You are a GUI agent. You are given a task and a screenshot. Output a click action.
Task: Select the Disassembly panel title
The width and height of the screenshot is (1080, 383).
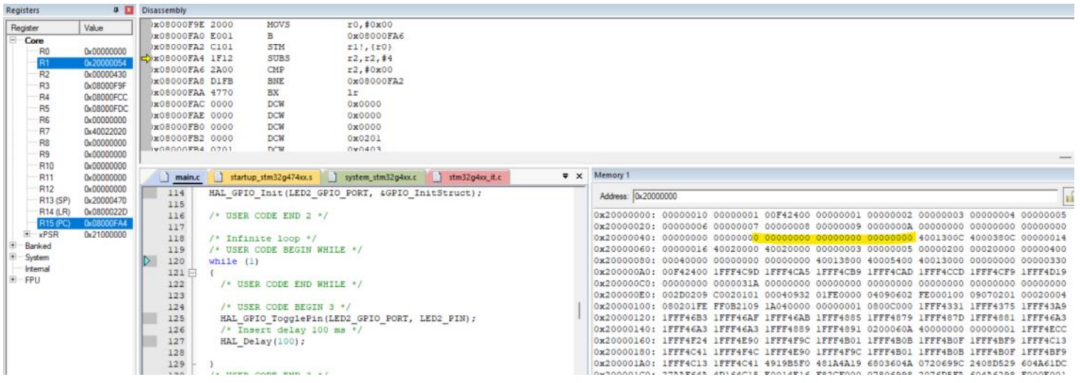[x=164, y=10]
